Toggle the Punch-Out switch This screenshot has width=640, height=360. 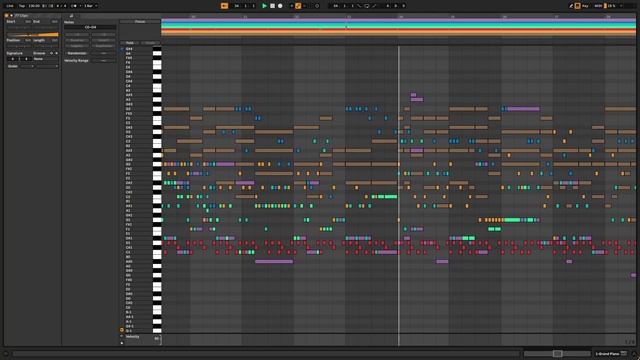[x=374, y=6]
